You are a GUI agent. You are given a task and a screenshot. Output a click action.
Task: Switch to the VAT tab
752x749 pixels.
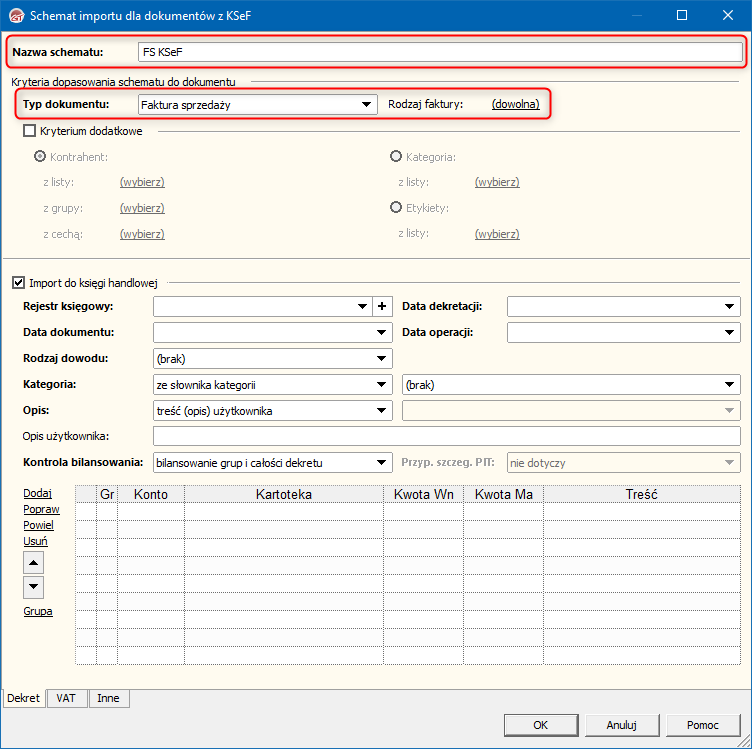[68, 699]
